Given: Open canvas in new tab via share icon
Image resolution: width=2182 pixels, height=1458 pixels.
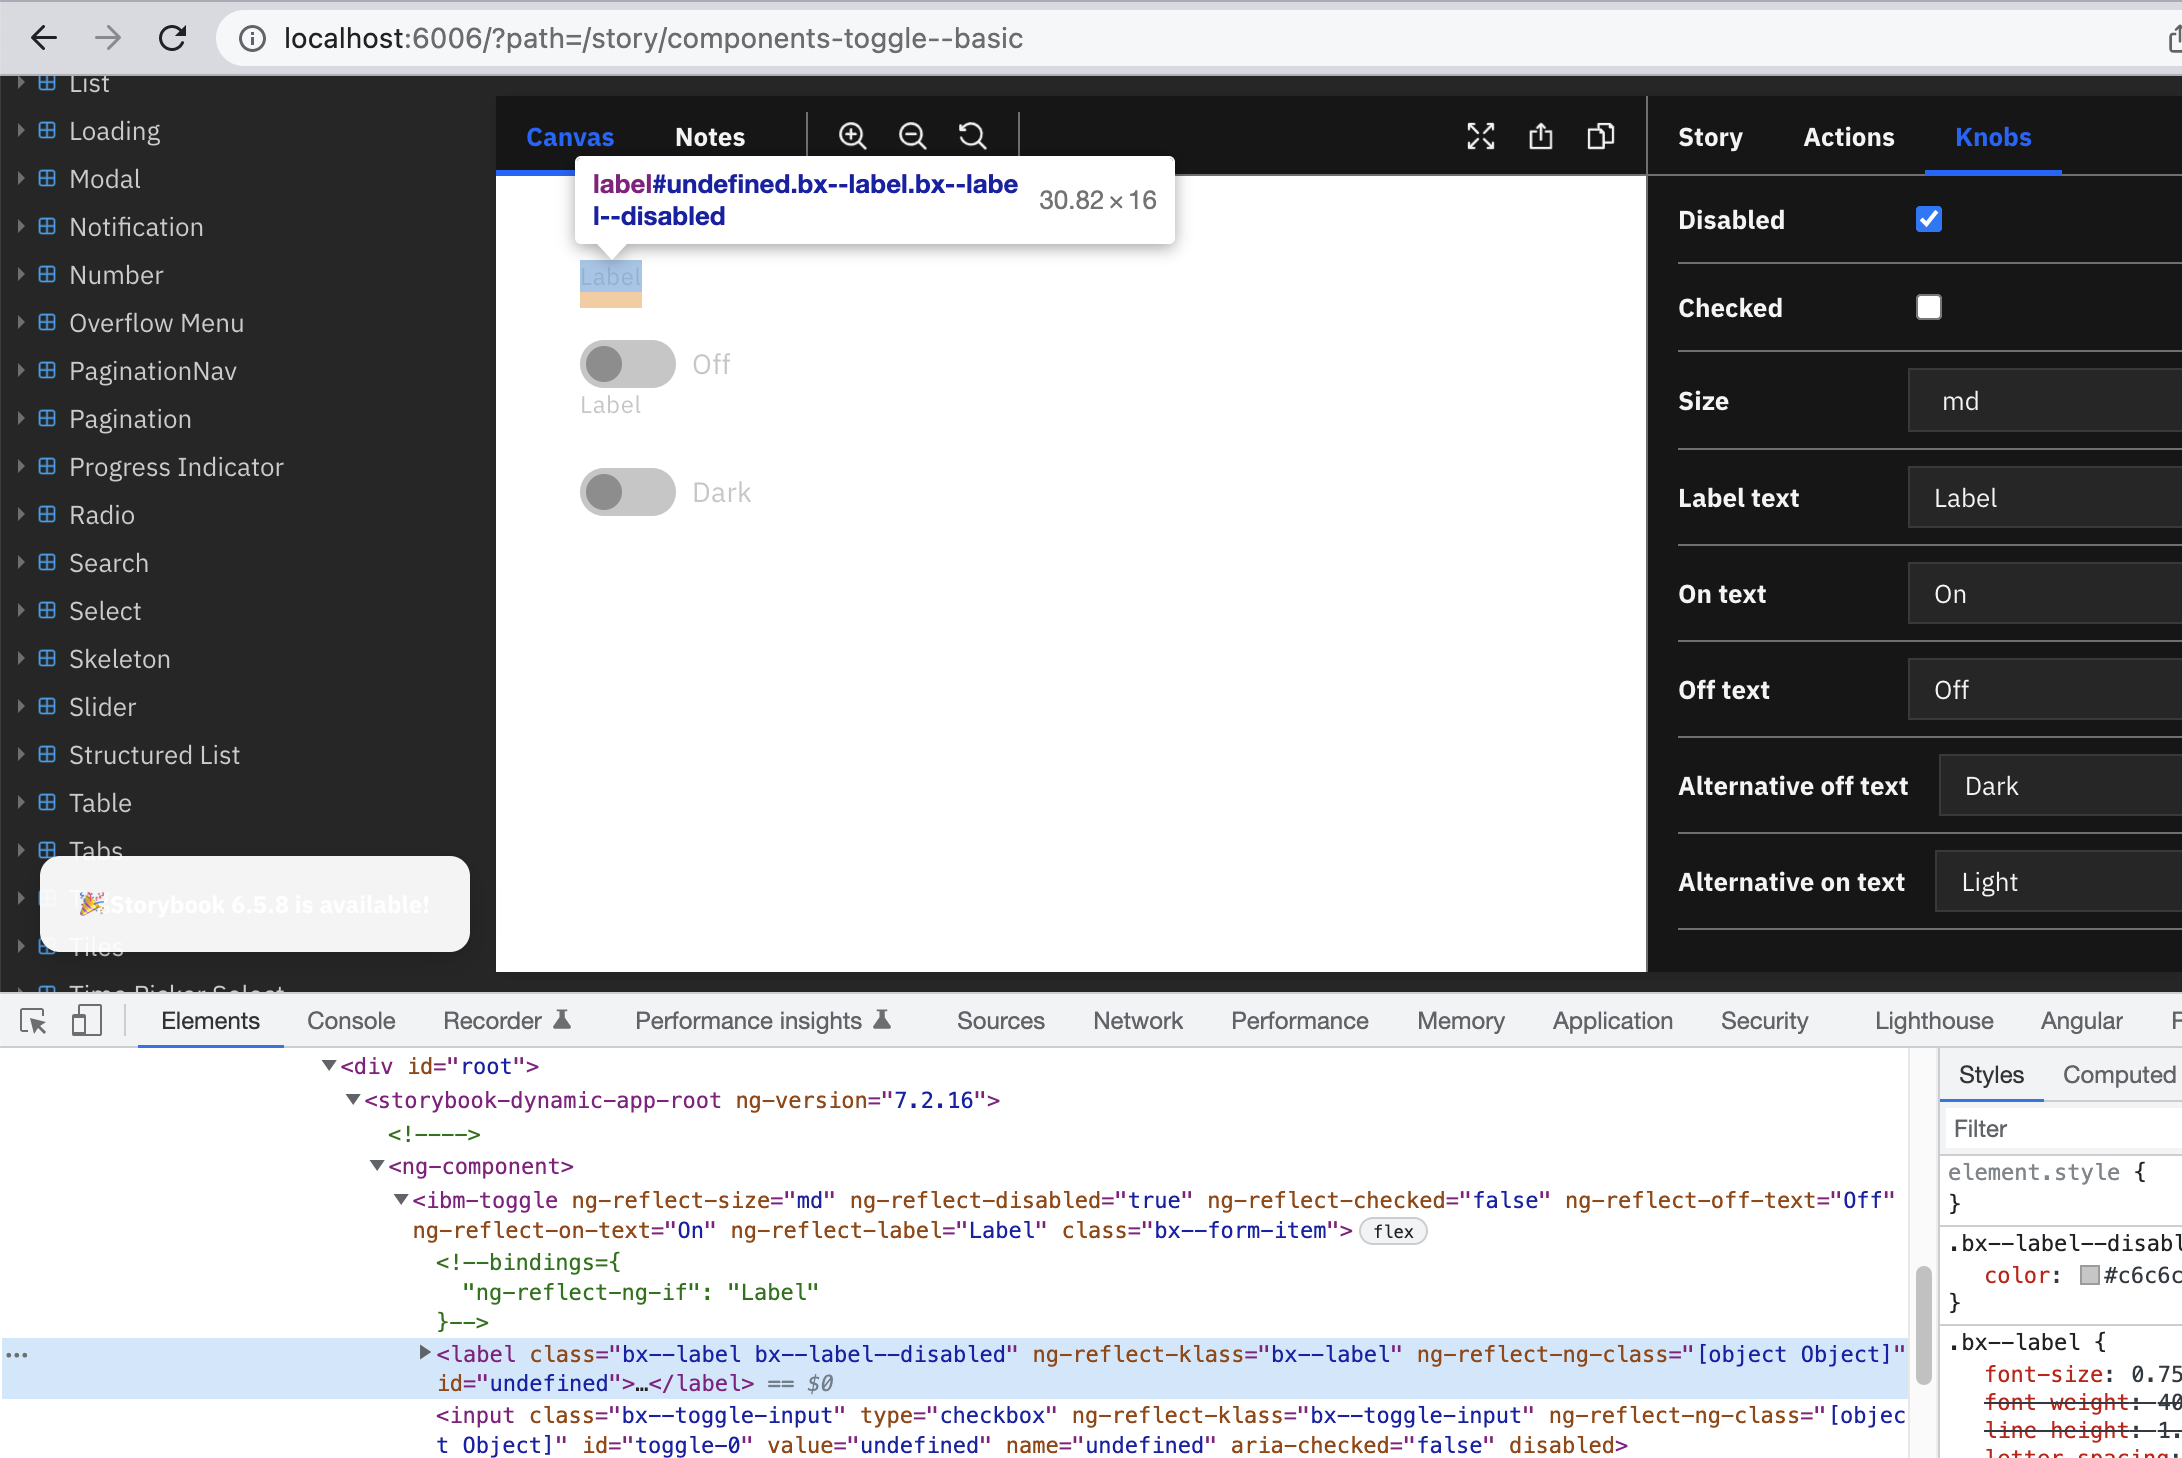Looking at the screenshot, I should pos(1540,136).
